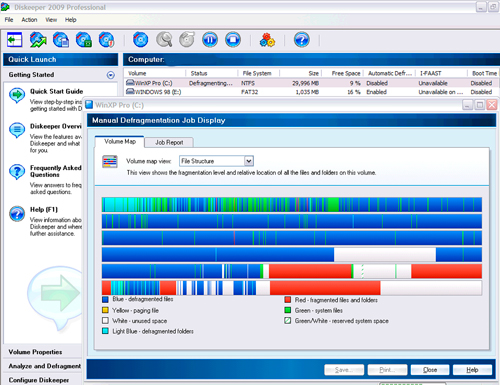Select the '1,035 MB' size cell
The height and width of the screenshot is (385, 500).
[307, 92]
